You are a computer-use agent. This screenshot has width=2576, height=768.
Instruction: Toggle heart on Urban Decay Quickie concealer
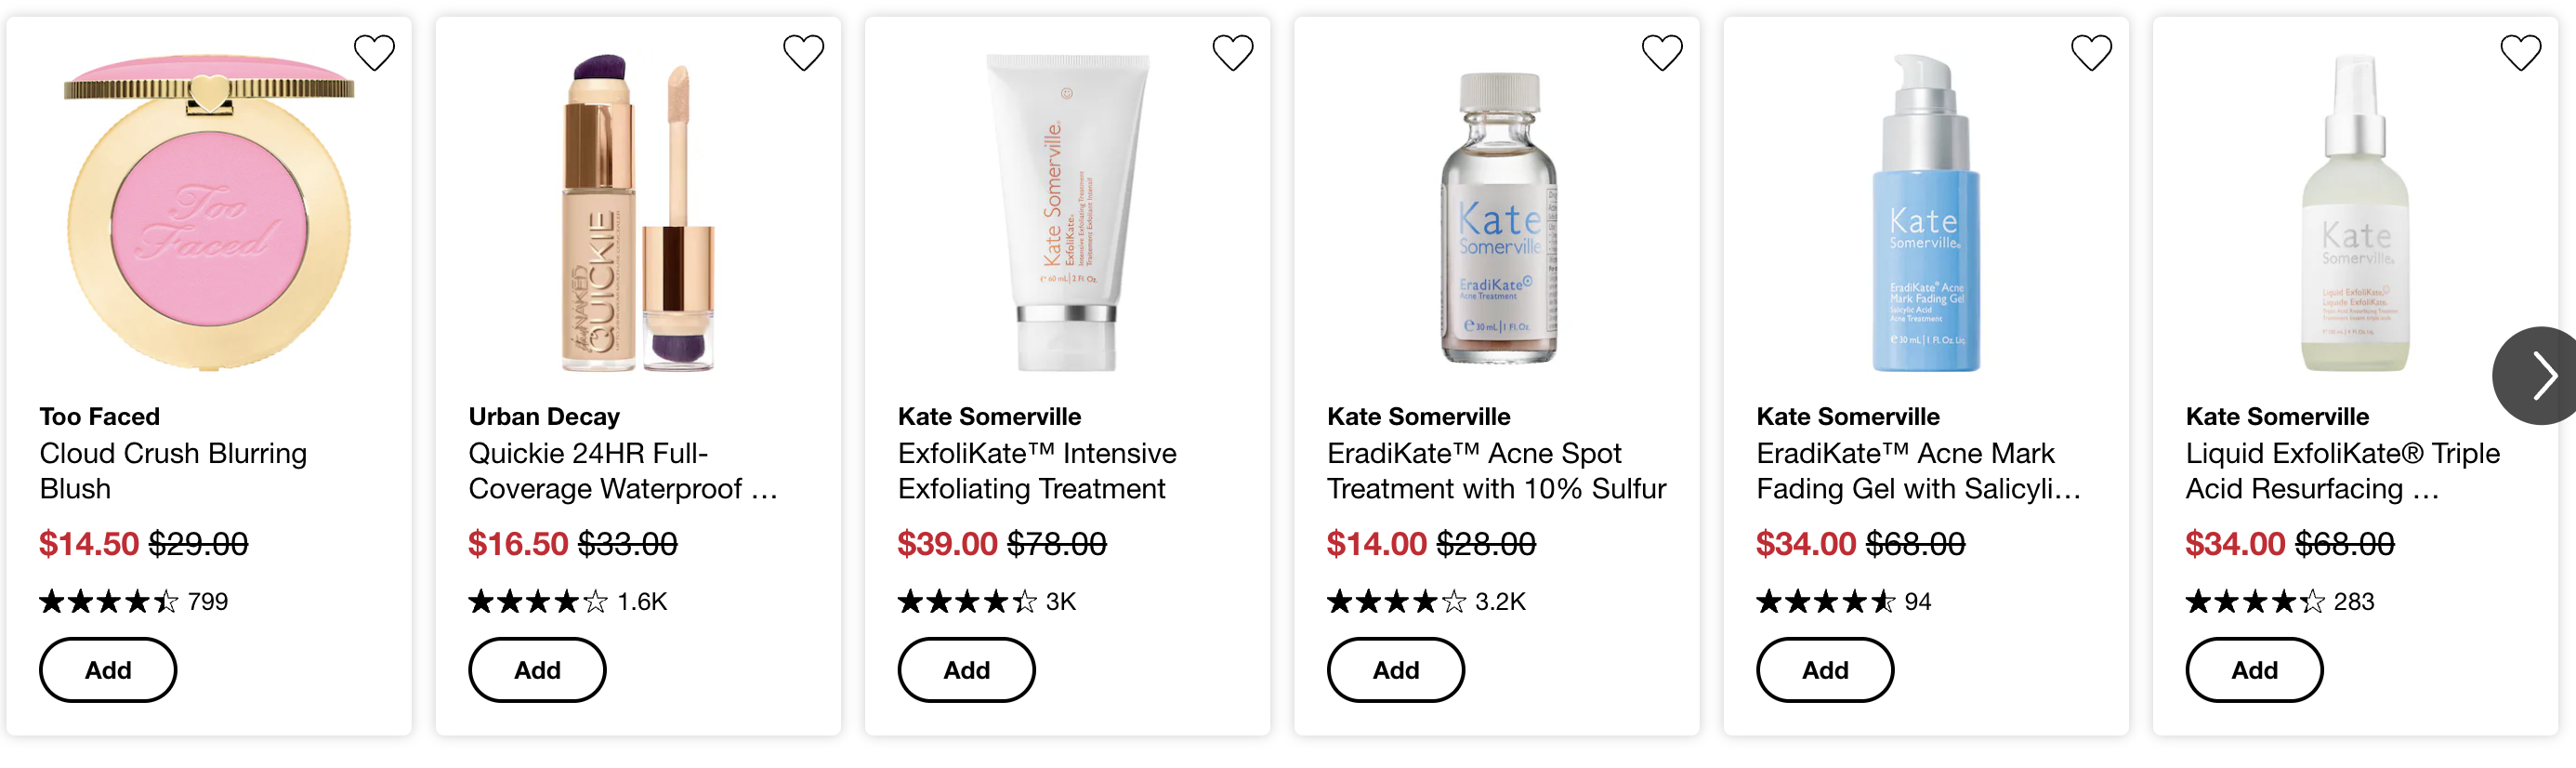[x=803, y=52]
